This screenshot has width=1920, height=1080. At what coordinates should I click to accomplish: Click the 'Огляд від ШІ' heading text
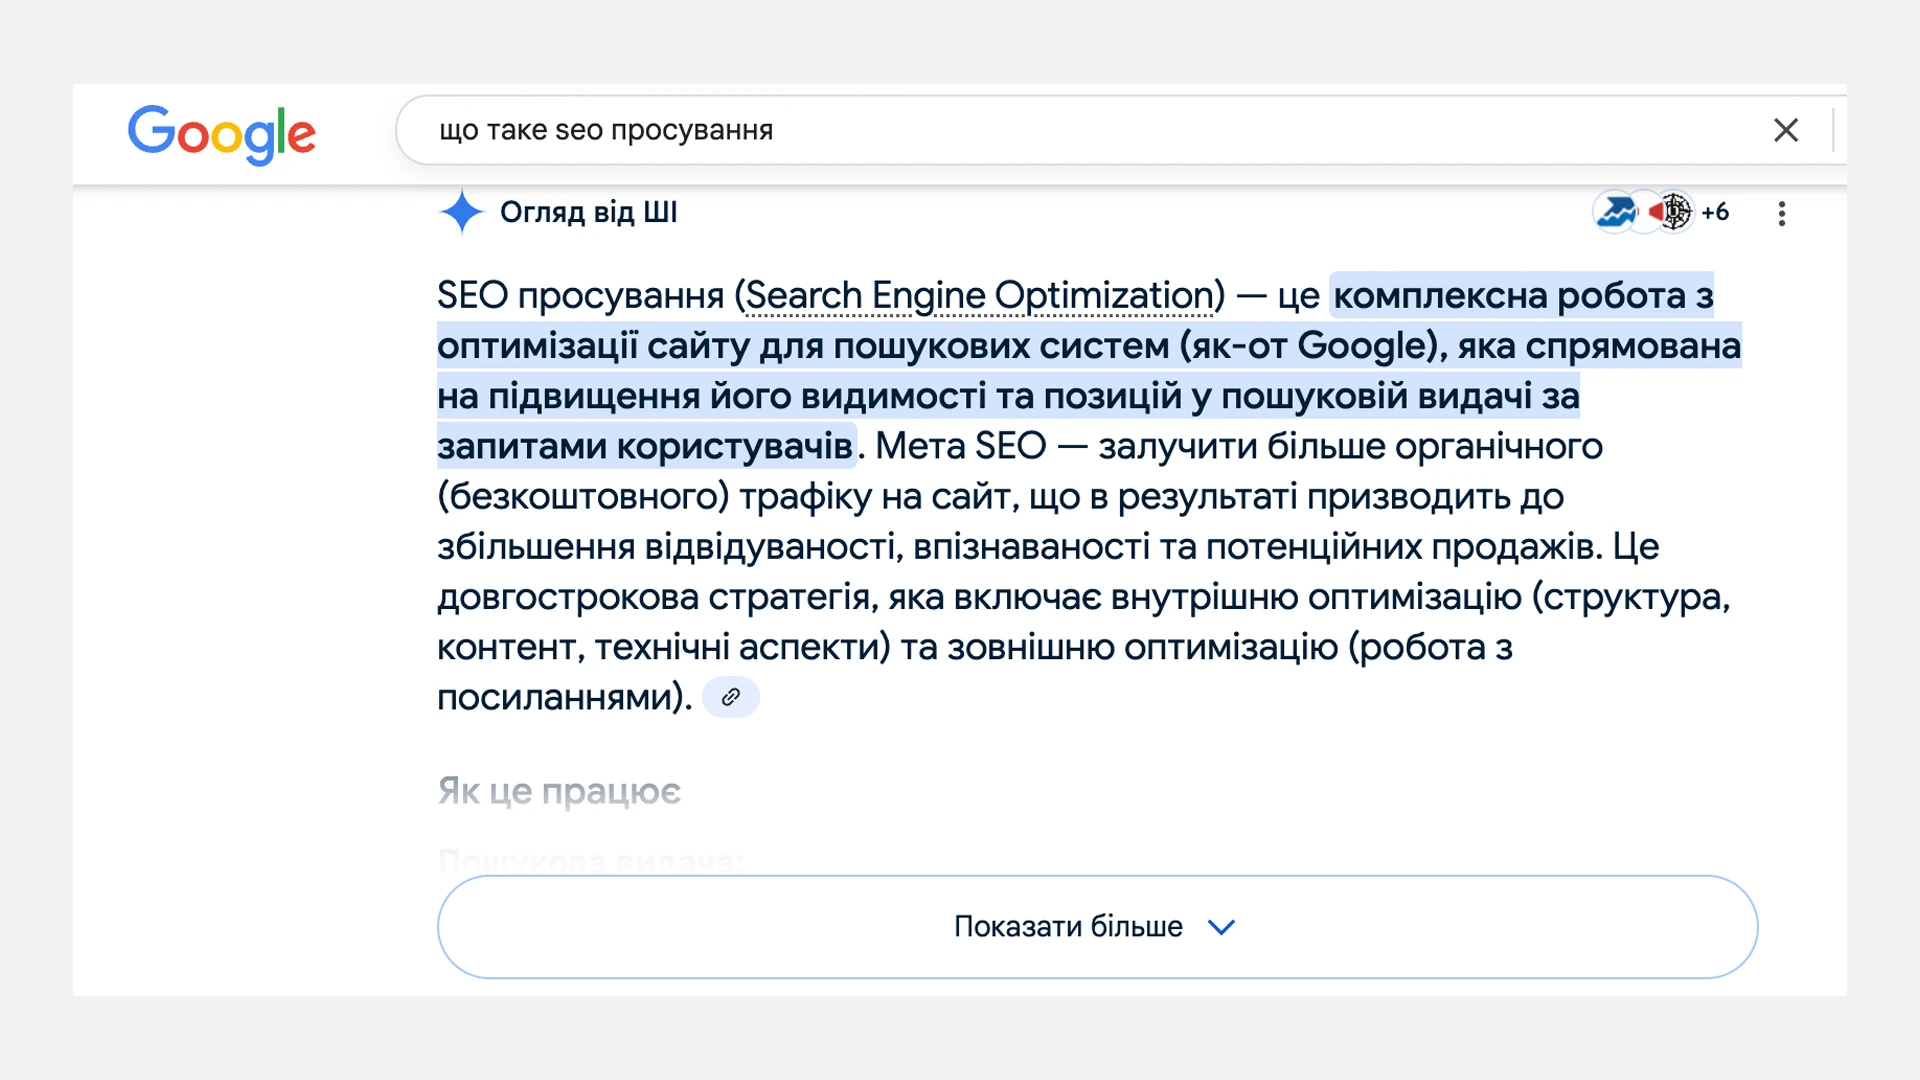point(588,212)
